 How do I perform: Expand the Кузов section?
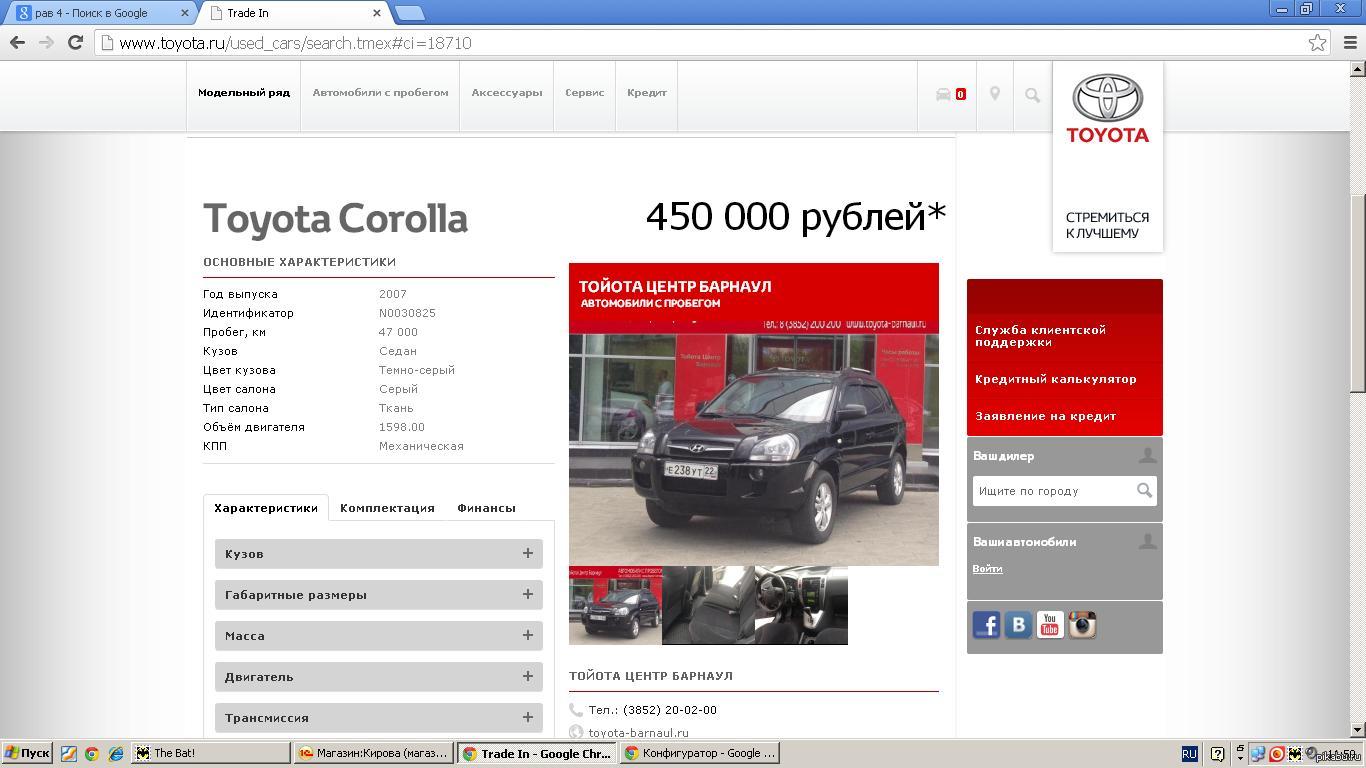(x=379, y=554)
